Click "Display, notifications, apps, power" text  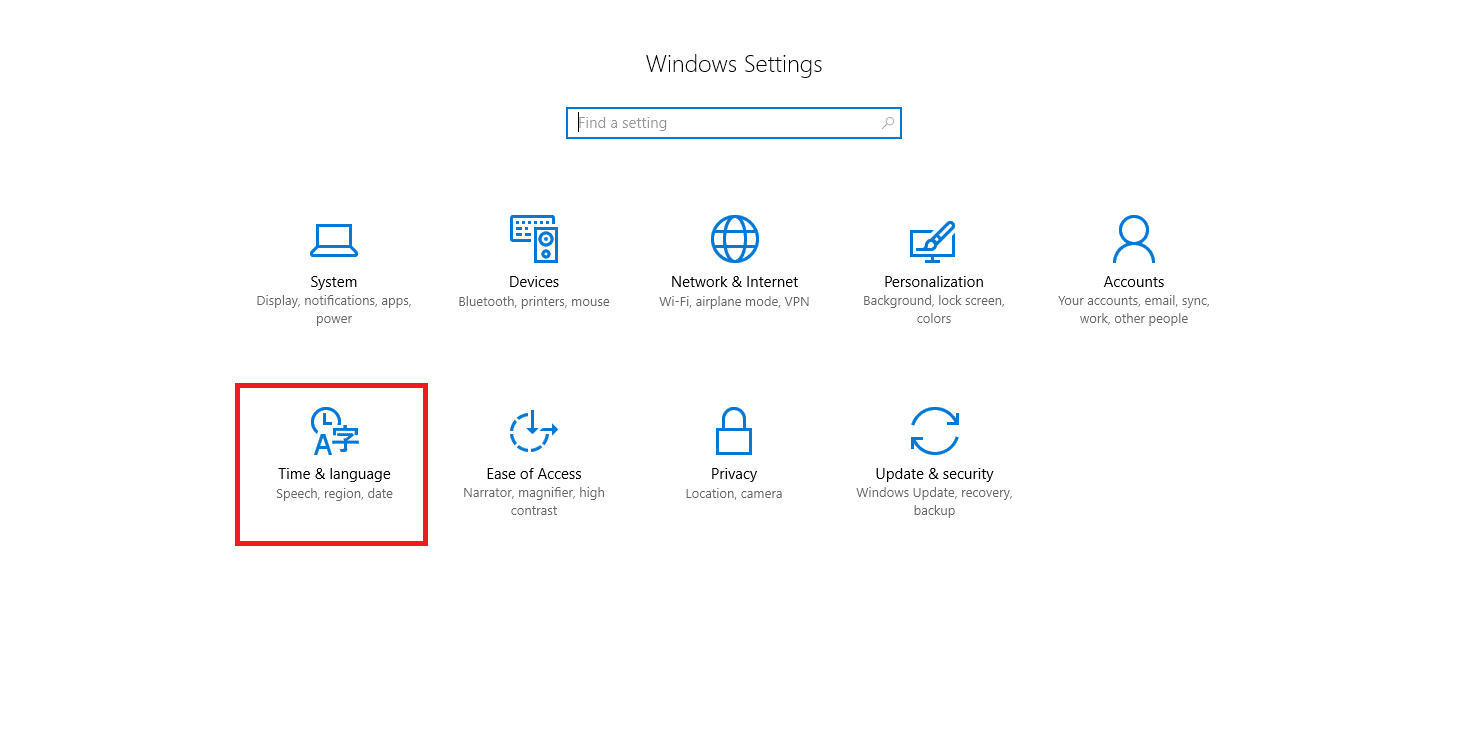coord(334,310)
